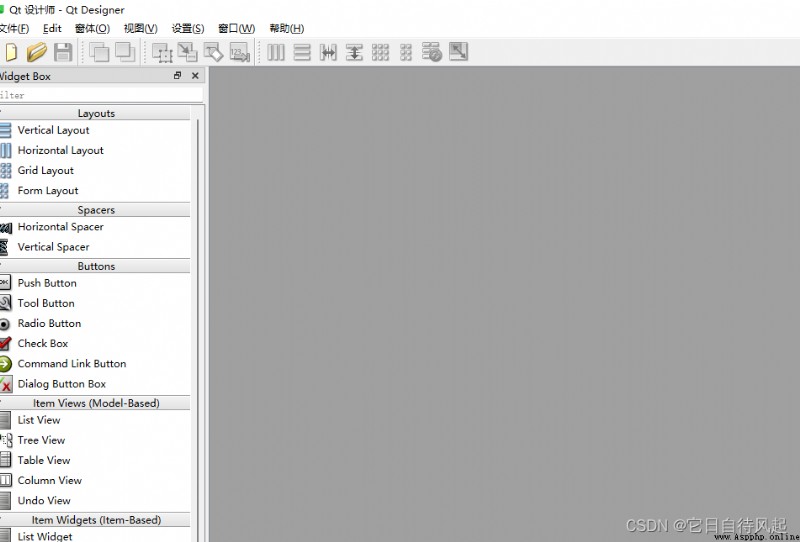Open the 视图(V) menu
800x542 pixels.
[141, 29]
